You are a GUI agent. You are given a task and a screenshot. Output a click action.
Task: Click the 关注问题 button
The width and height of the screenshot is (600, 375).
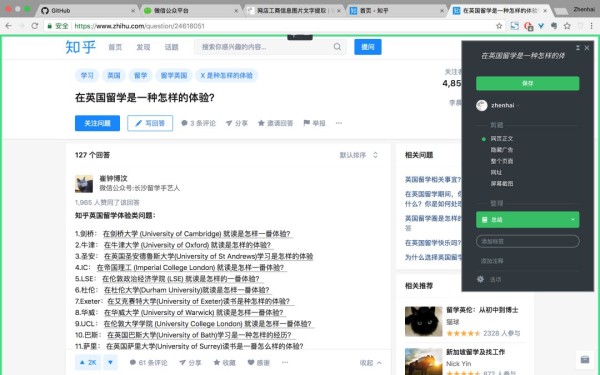pos(97,123)
